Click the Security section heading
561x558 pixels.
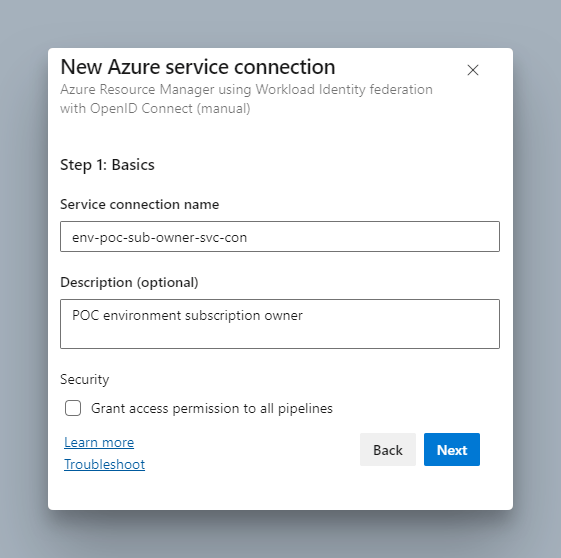(x=85, y=380)
